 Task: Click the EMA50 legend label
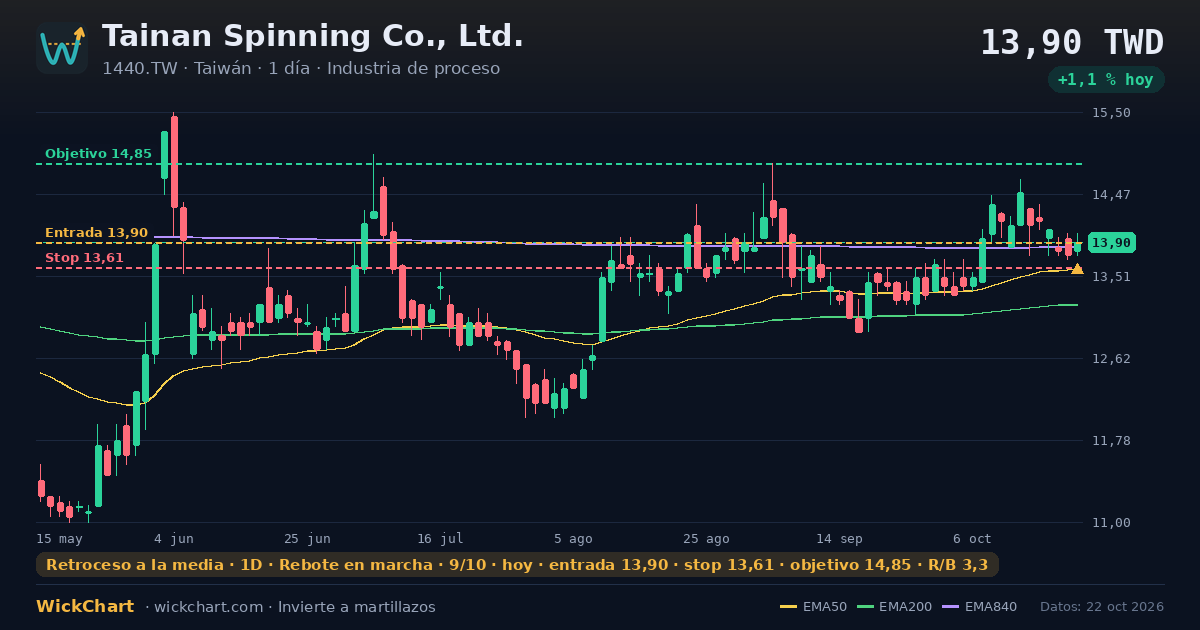coord(824,607)
